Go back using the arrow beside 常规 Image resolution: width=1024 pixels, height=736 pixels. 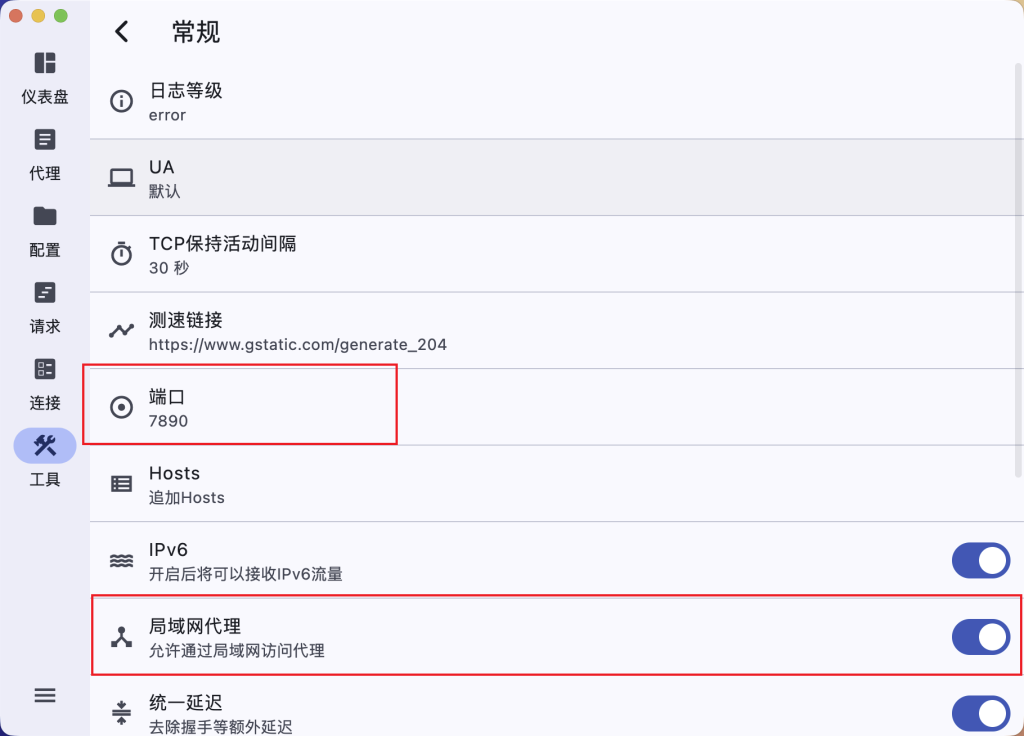pyautogui.click(x=121, y=31)
